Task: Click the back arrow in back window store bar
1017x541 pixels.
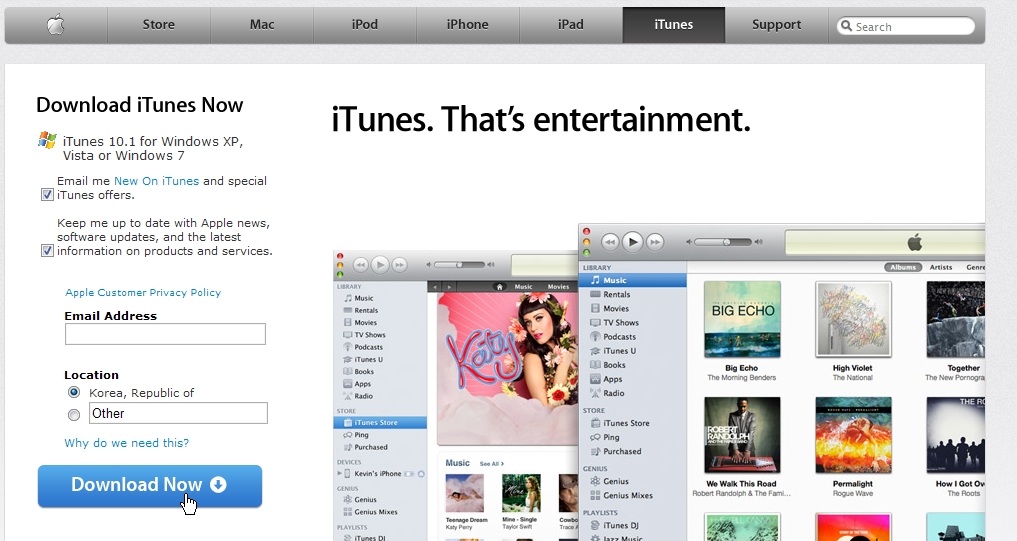Action: coord(435,287)
